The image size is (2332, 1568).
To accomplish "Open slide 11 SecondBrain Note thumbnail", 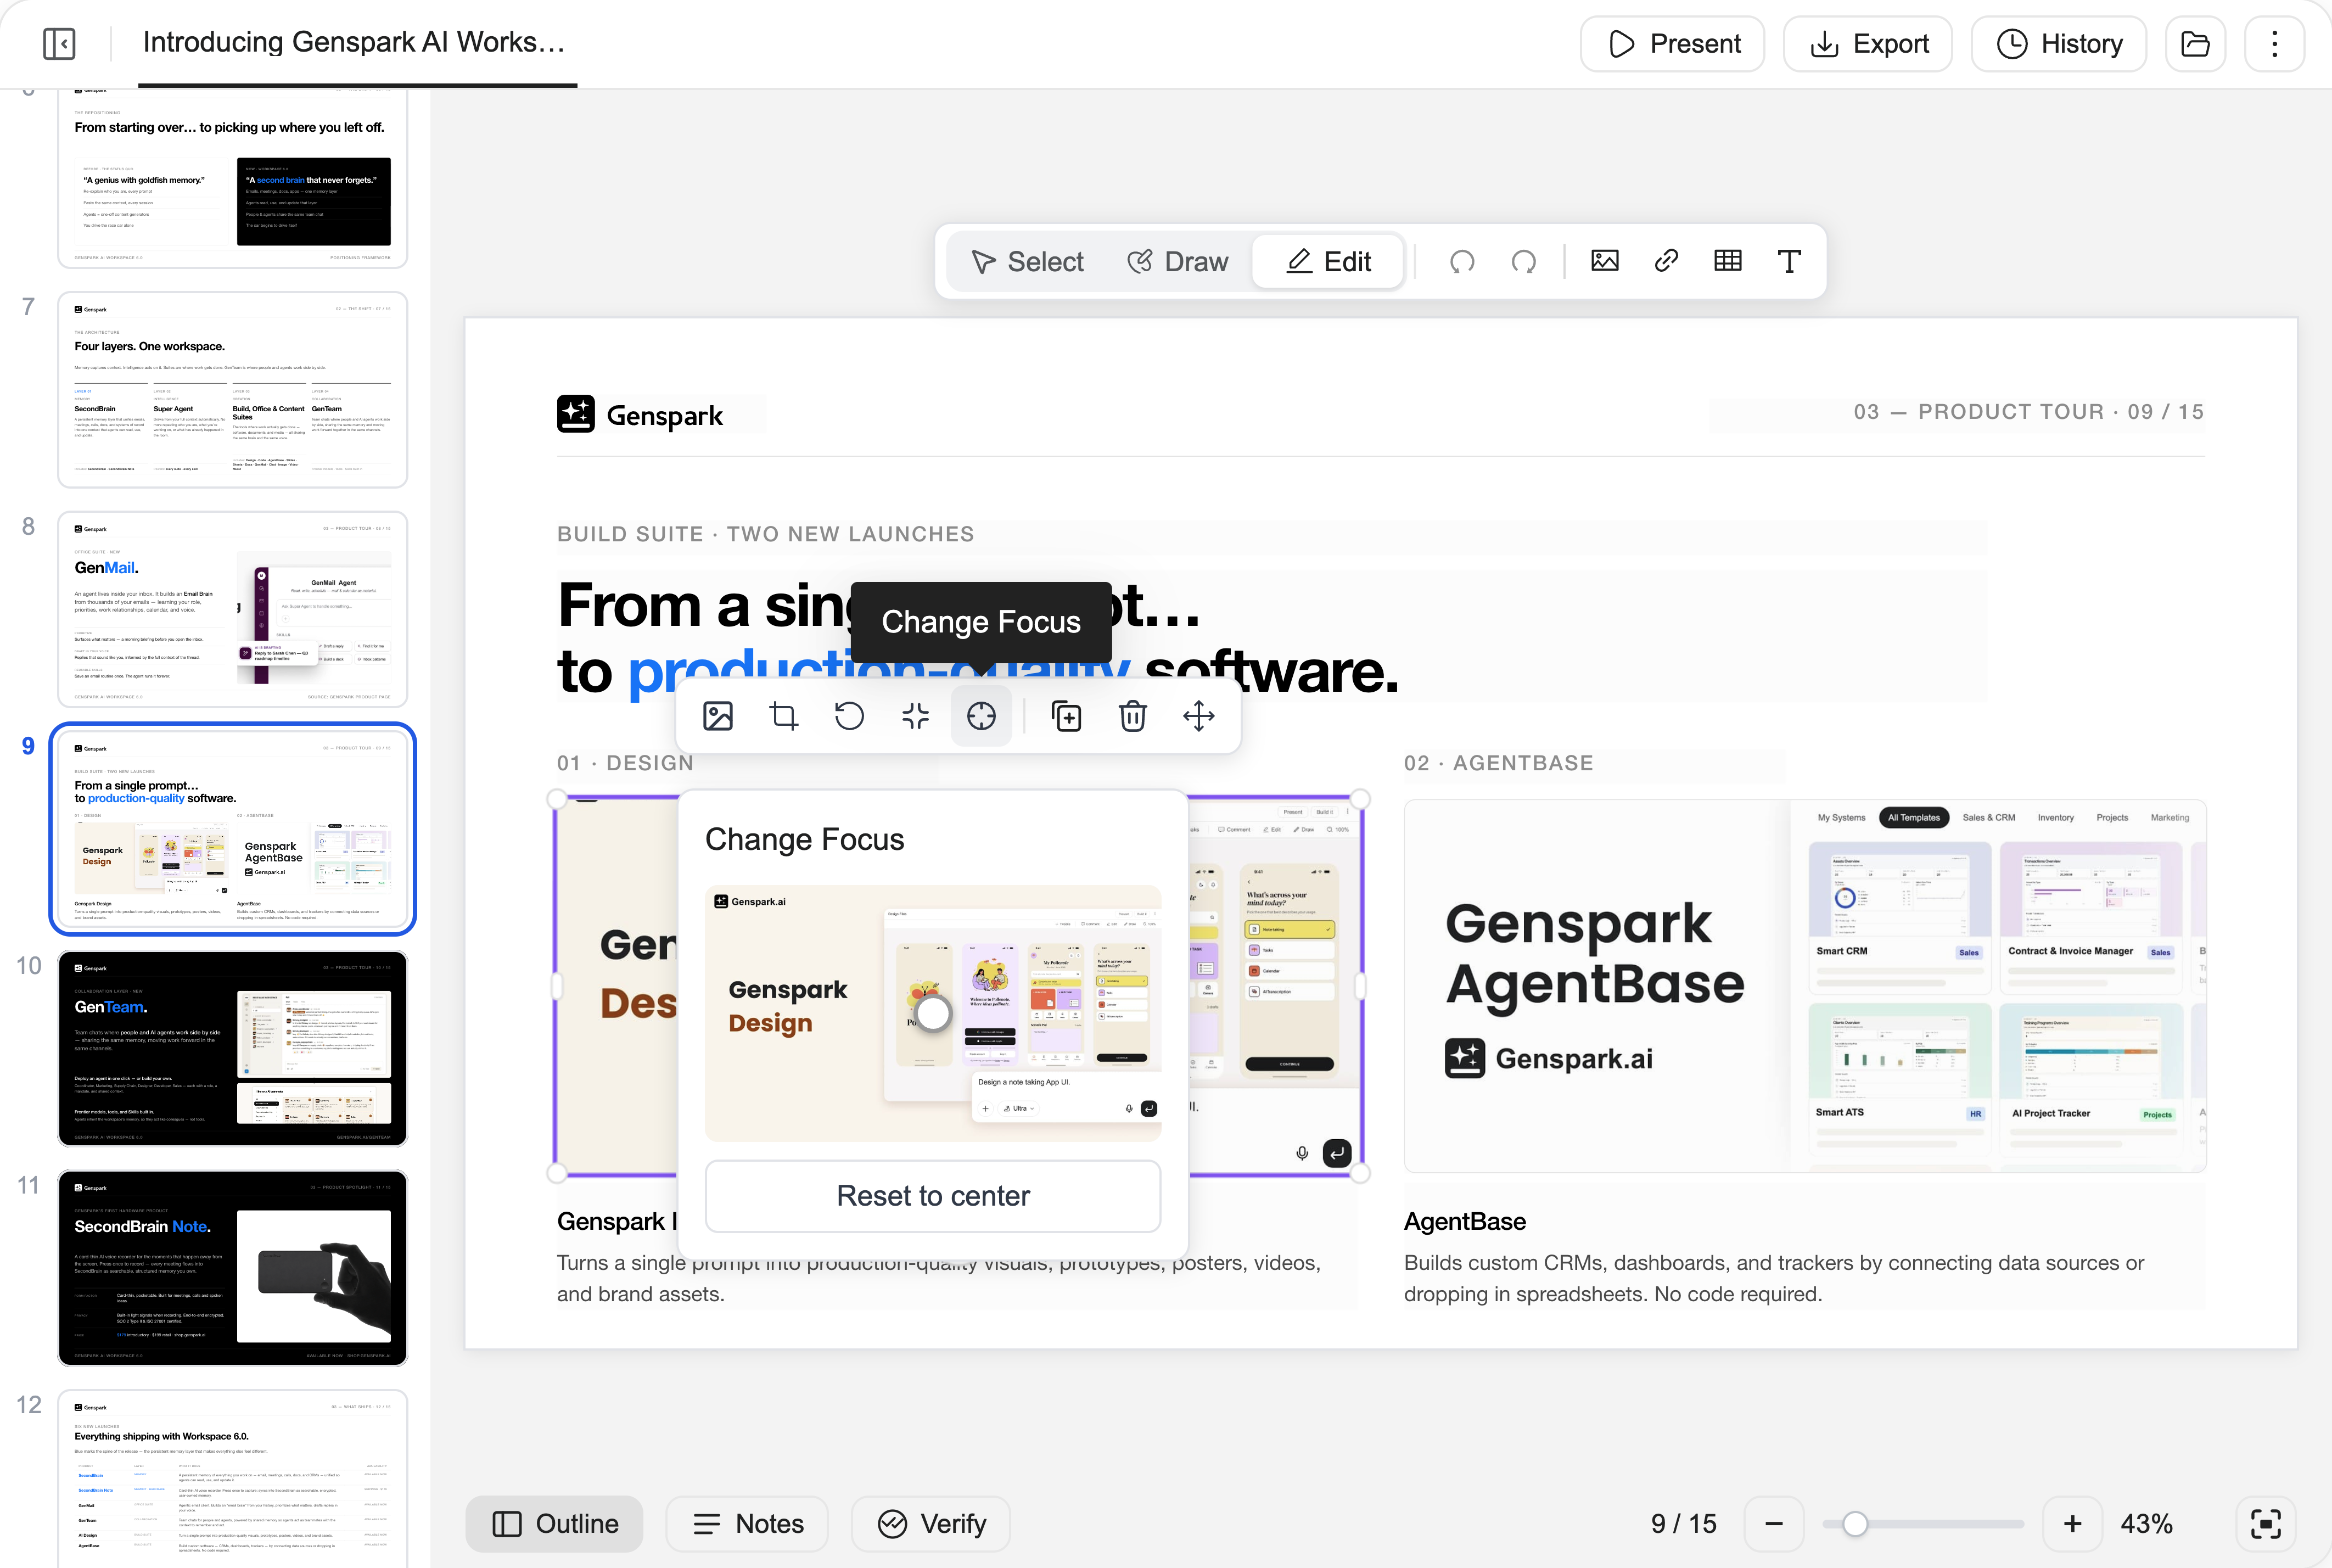I will [233, 1268].
